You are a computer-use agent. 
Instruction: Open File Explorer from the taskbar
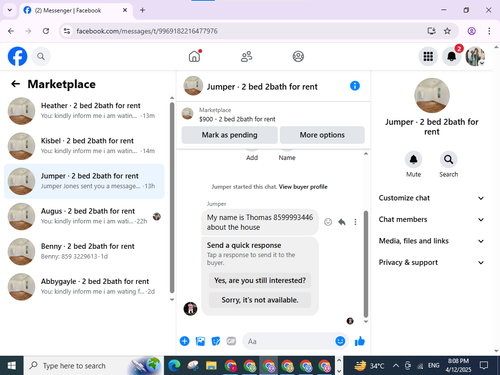click(211, 366)
